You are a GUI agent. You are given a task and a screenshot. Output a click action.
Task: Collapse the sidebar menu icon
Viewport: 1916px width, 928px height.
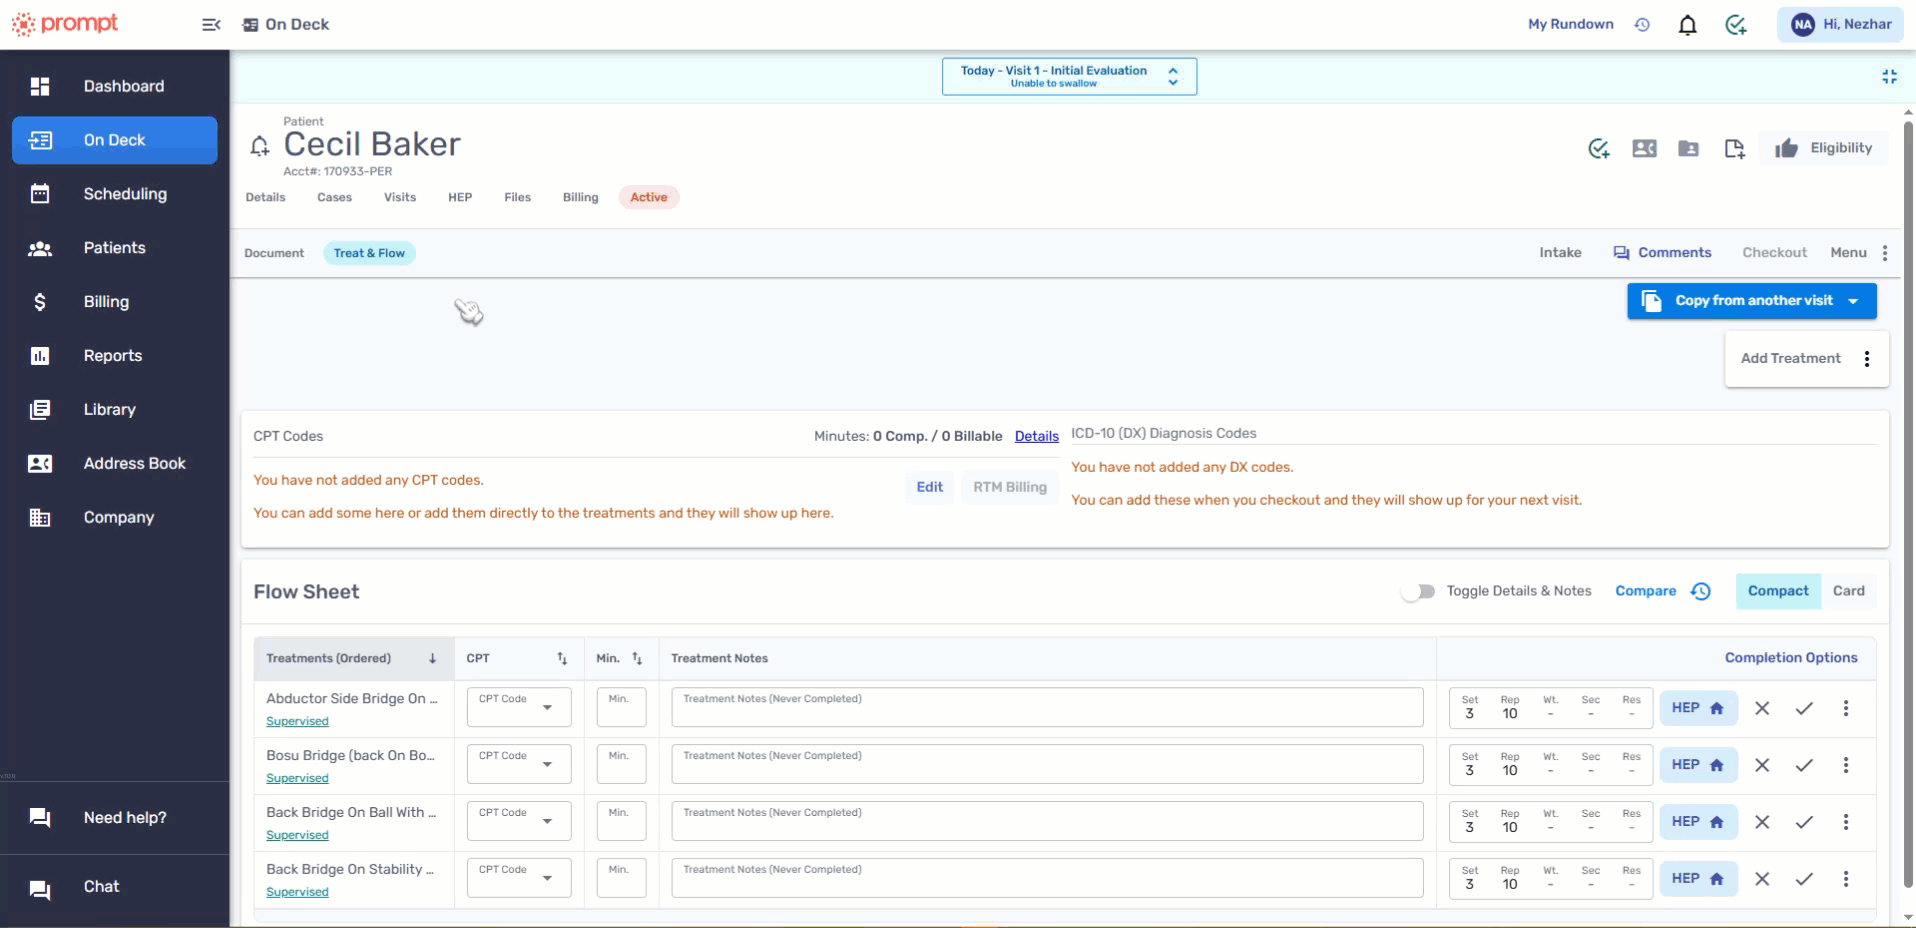tap(211, 25)
